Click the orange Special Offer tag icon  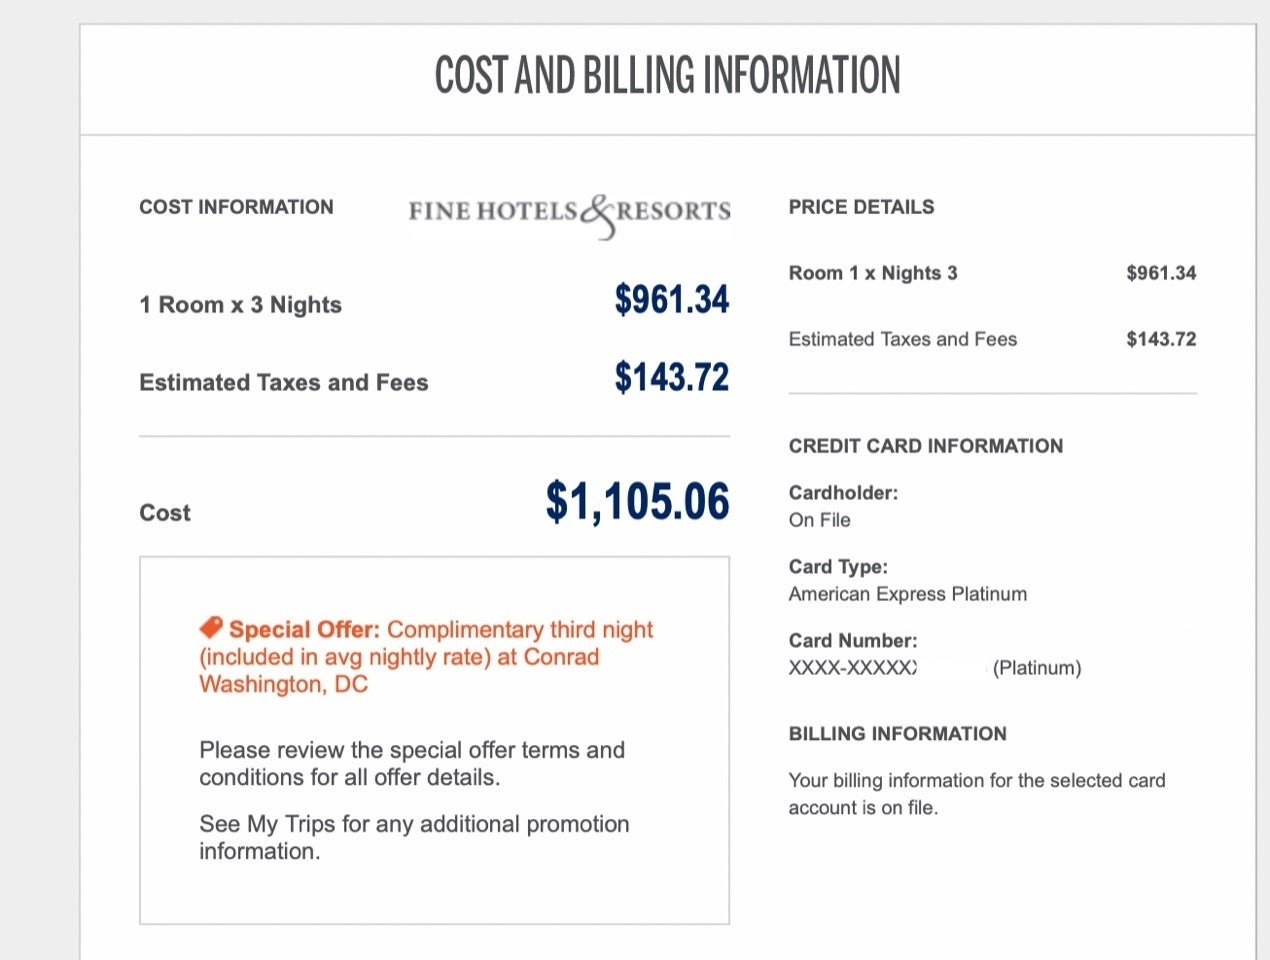211,628
